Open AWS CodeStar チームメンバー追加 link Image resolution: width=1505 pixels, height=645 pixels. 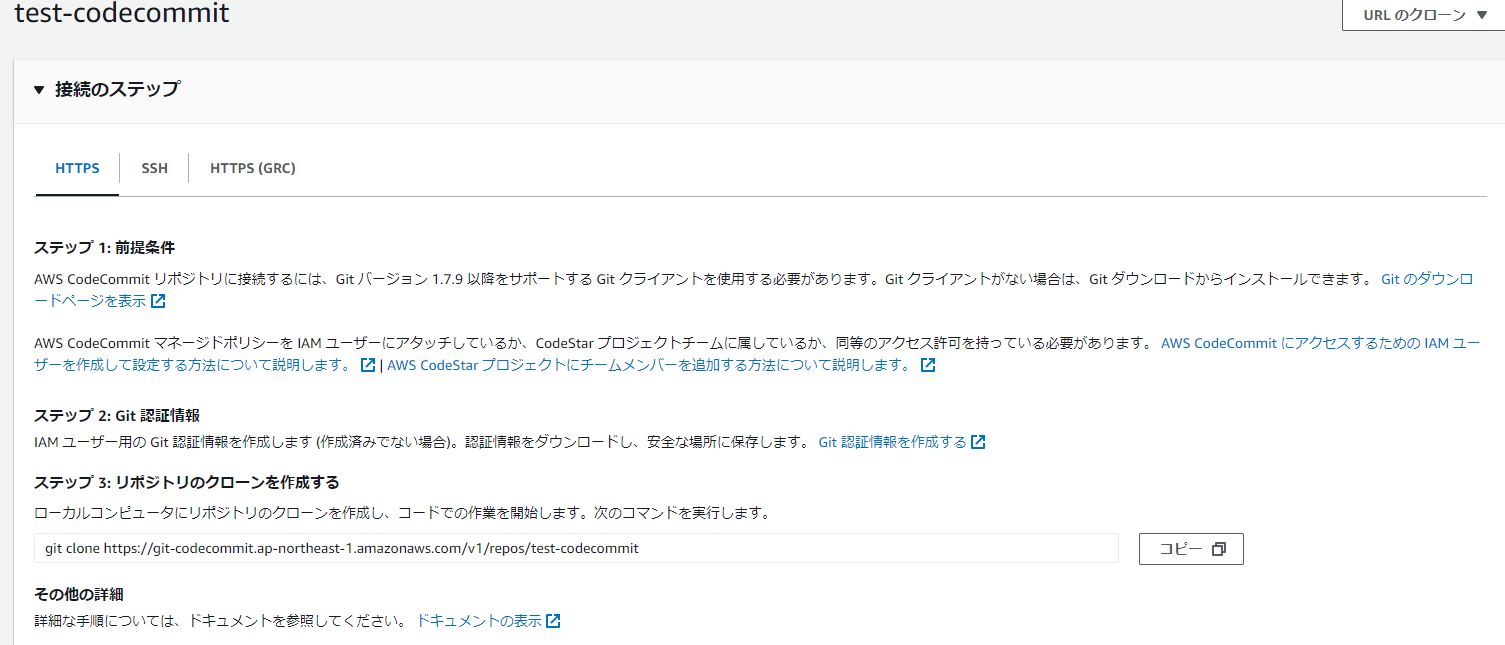649,365
